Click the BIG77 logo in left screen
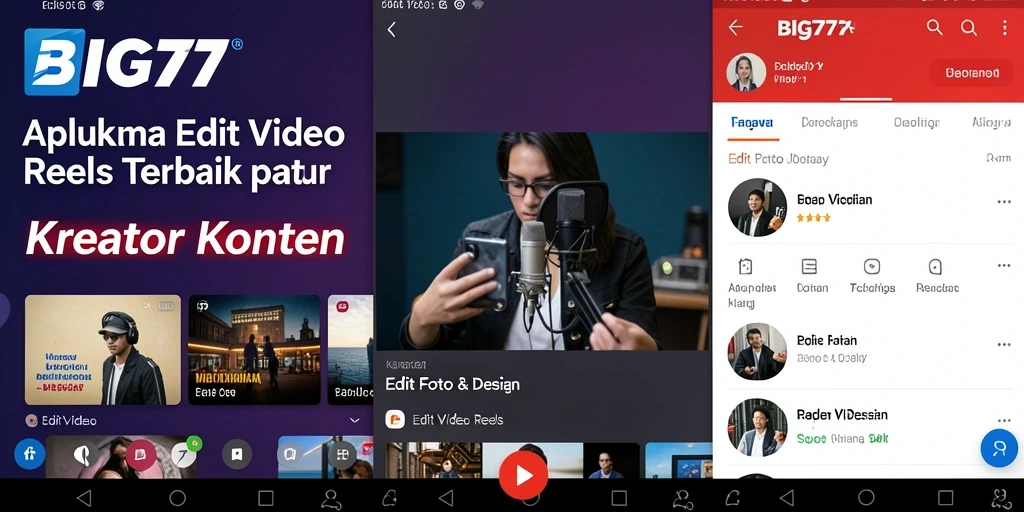The height and width of the screenshot is (512, 1024). click(x=133, y=61)
